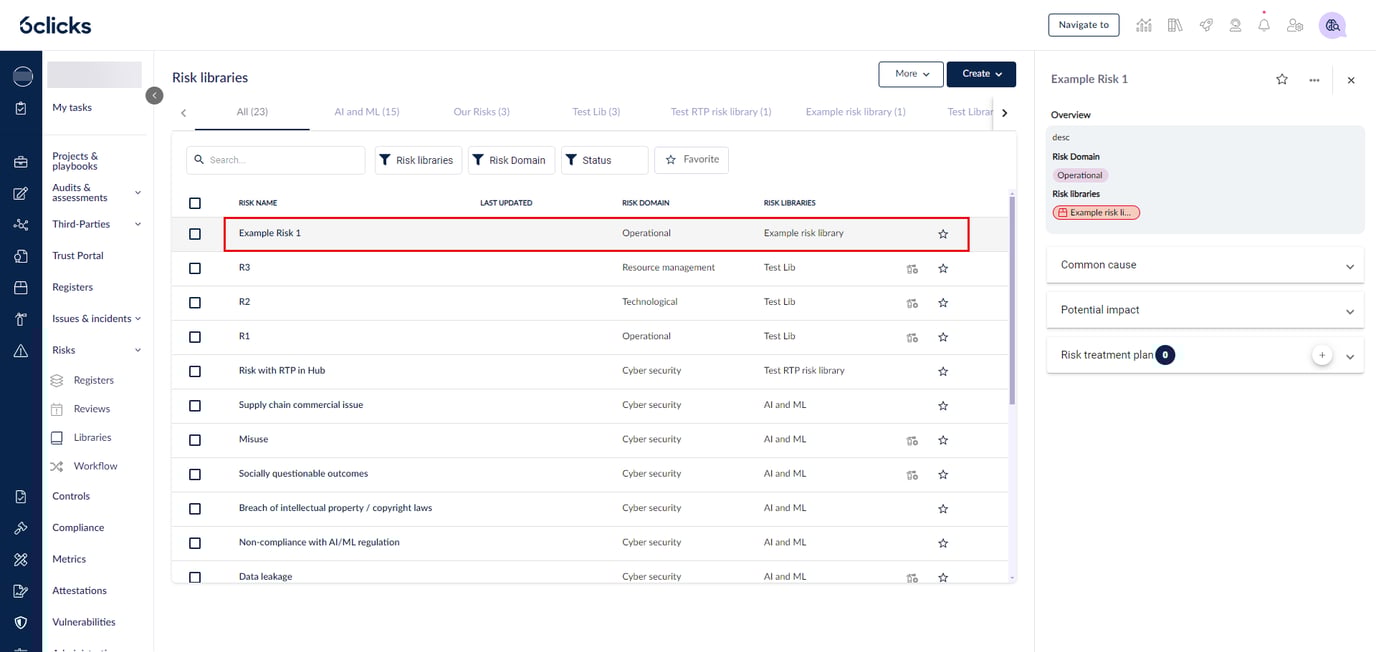Viewport: 1376px width, 652px height.
Task: Star Example Risk 1 in detail panel
Action: coord(1282,80)
